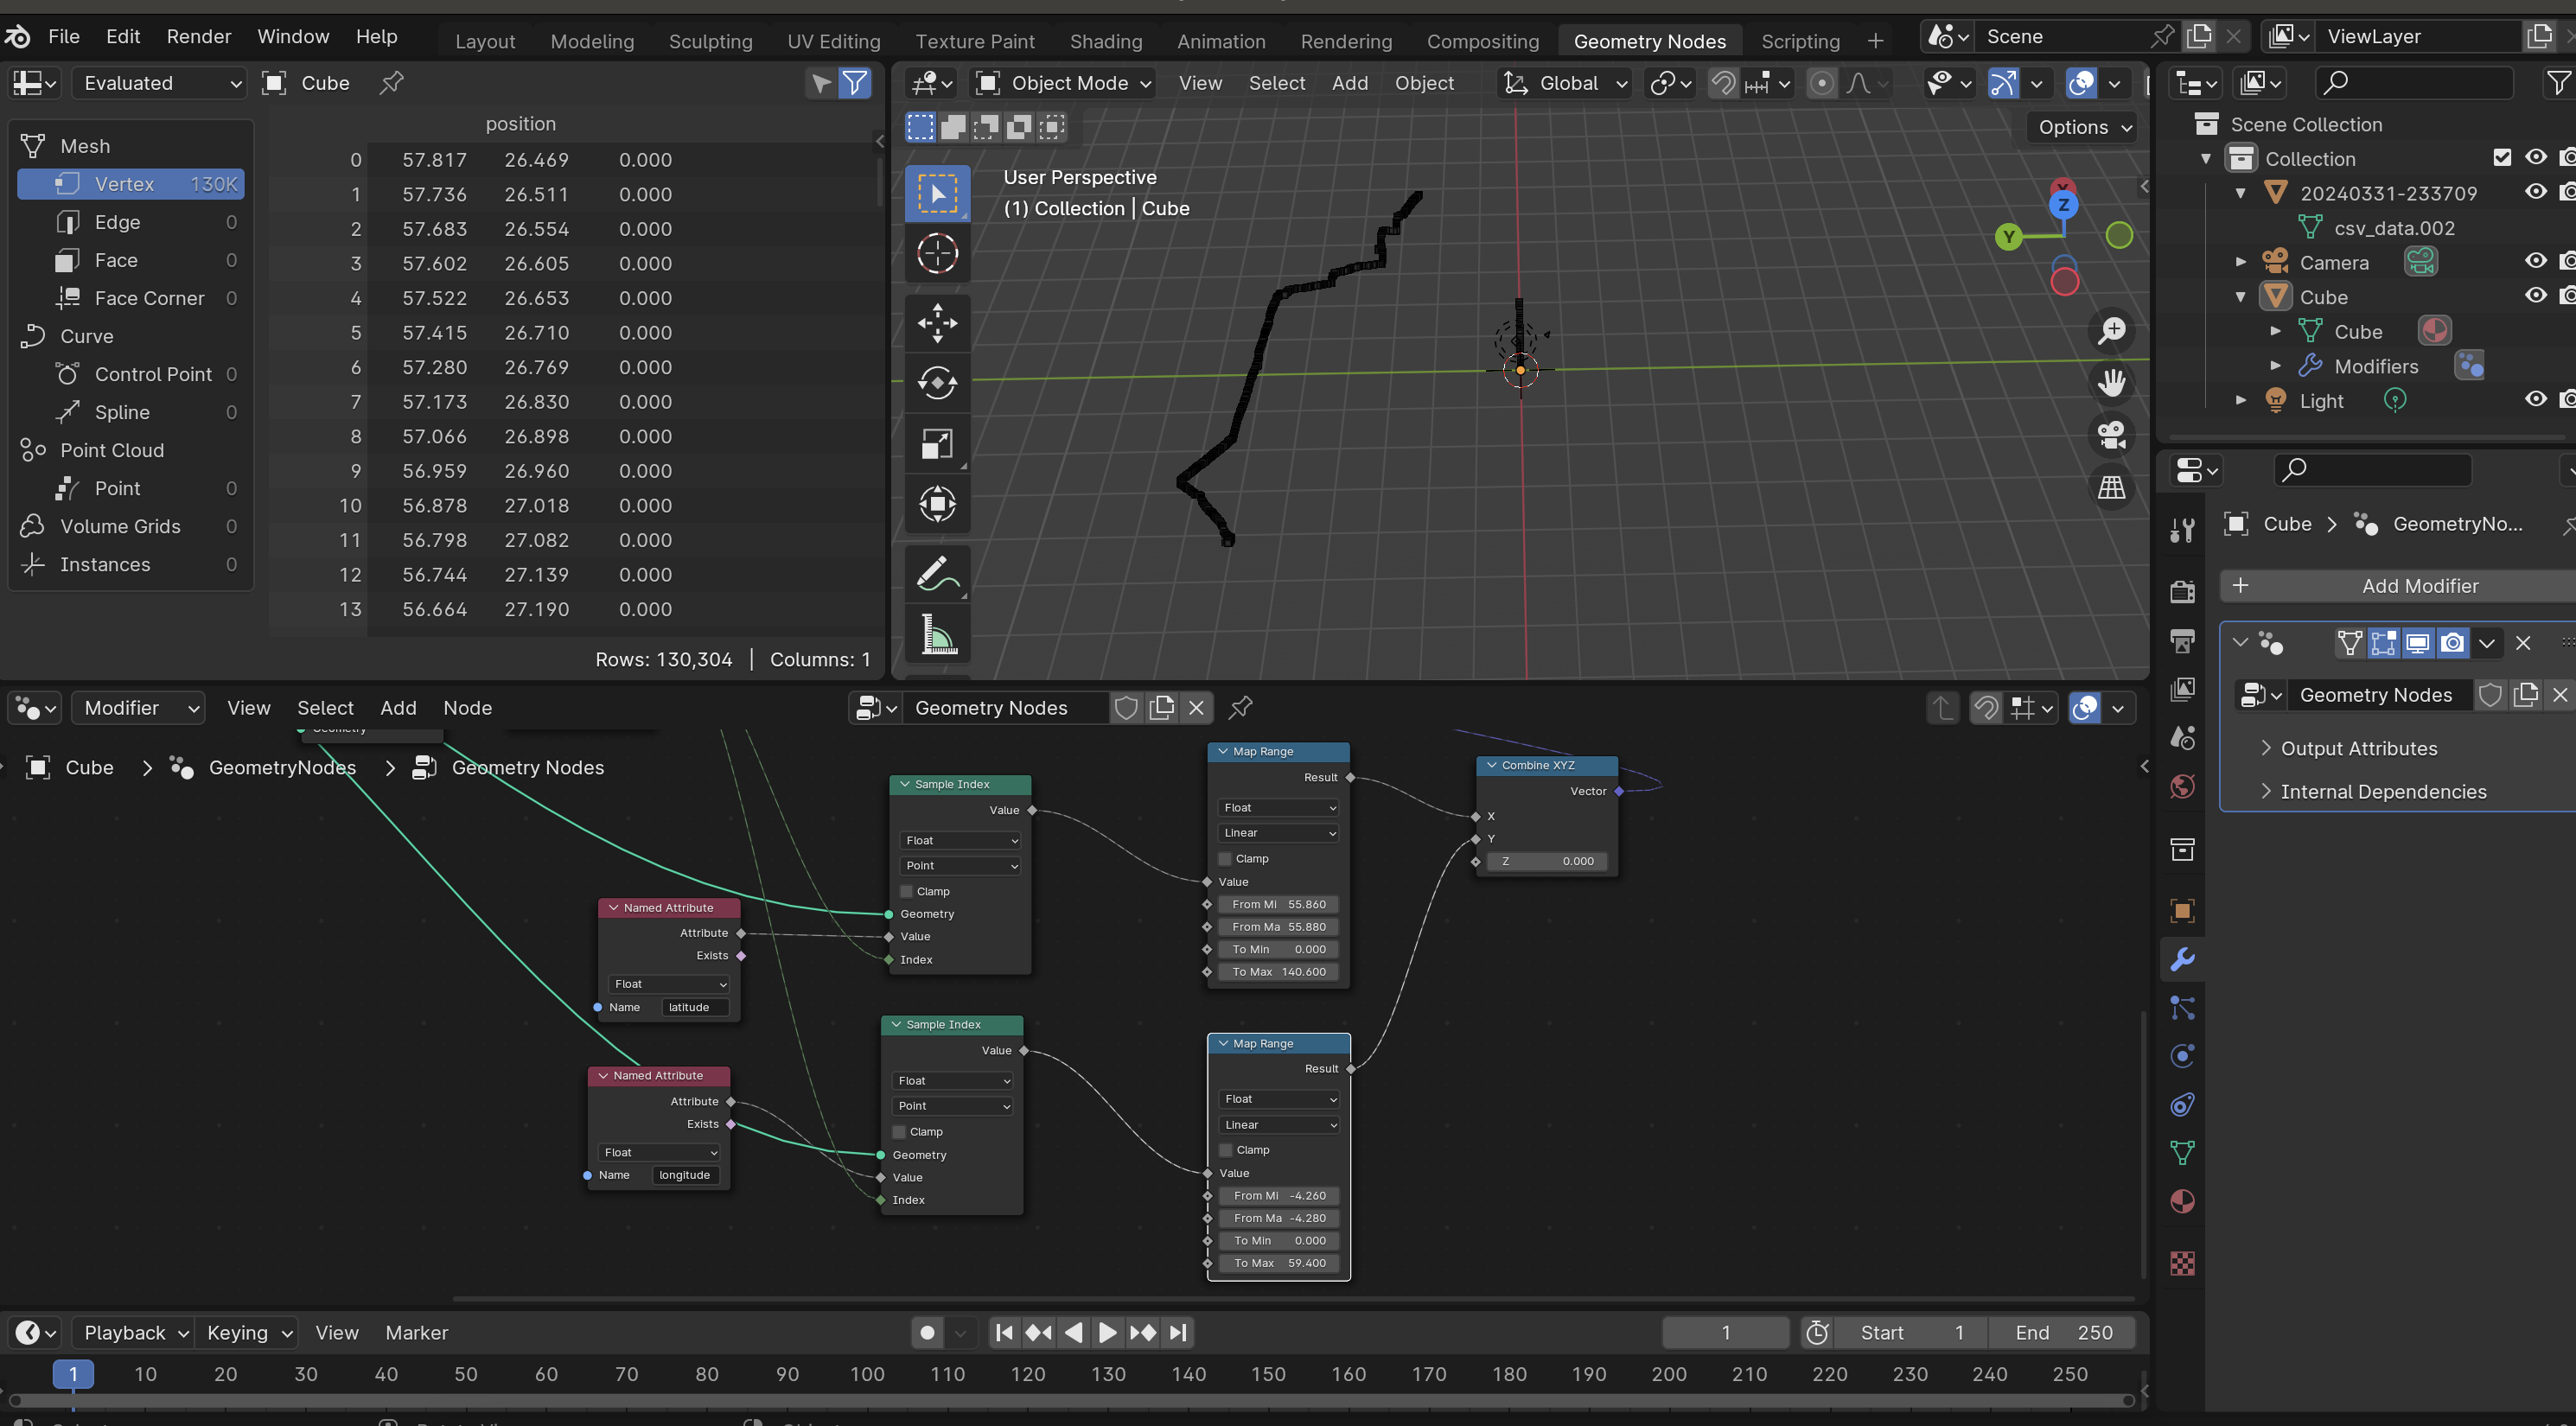This screenshot has height=1426, width=2576.
Task: Uncheck Collection exclude checkbox in outliner
Action: click(2502, 158)
